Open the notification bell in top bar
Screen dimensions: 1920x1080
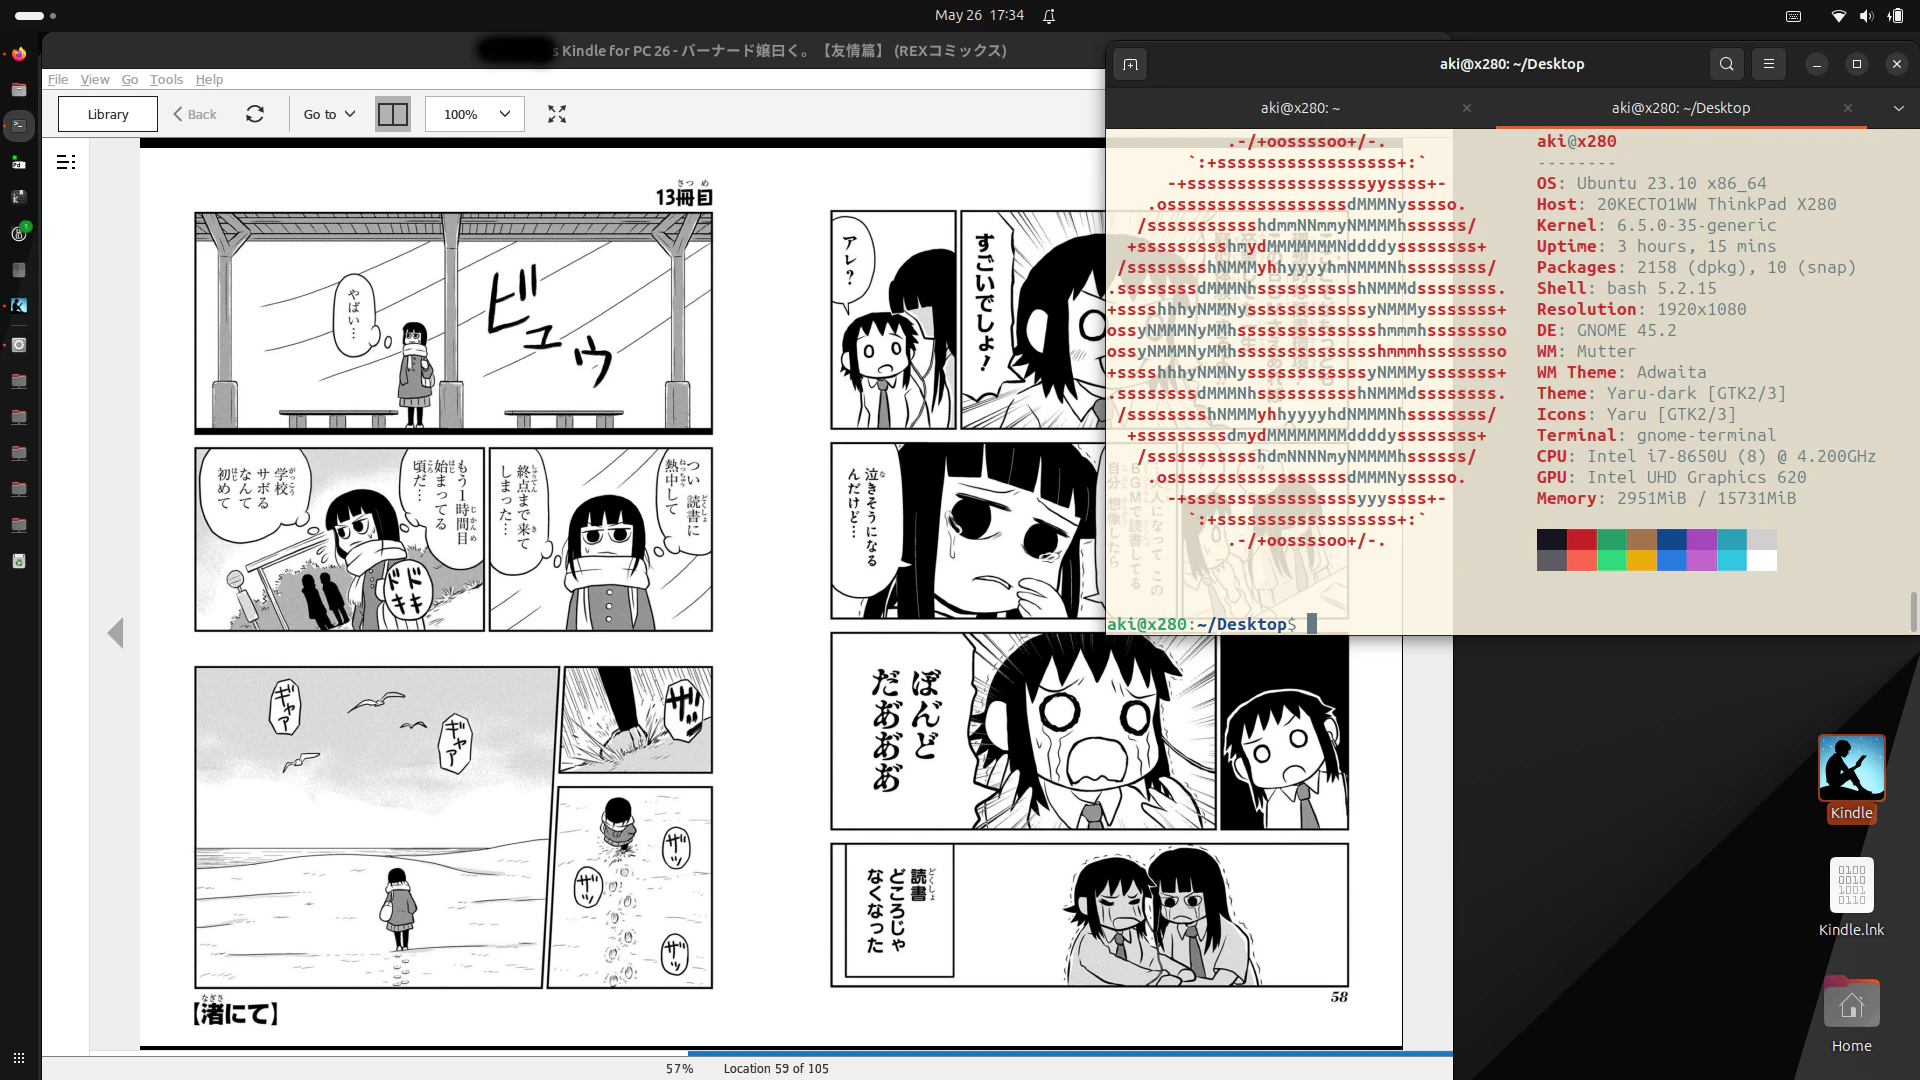1049,15
